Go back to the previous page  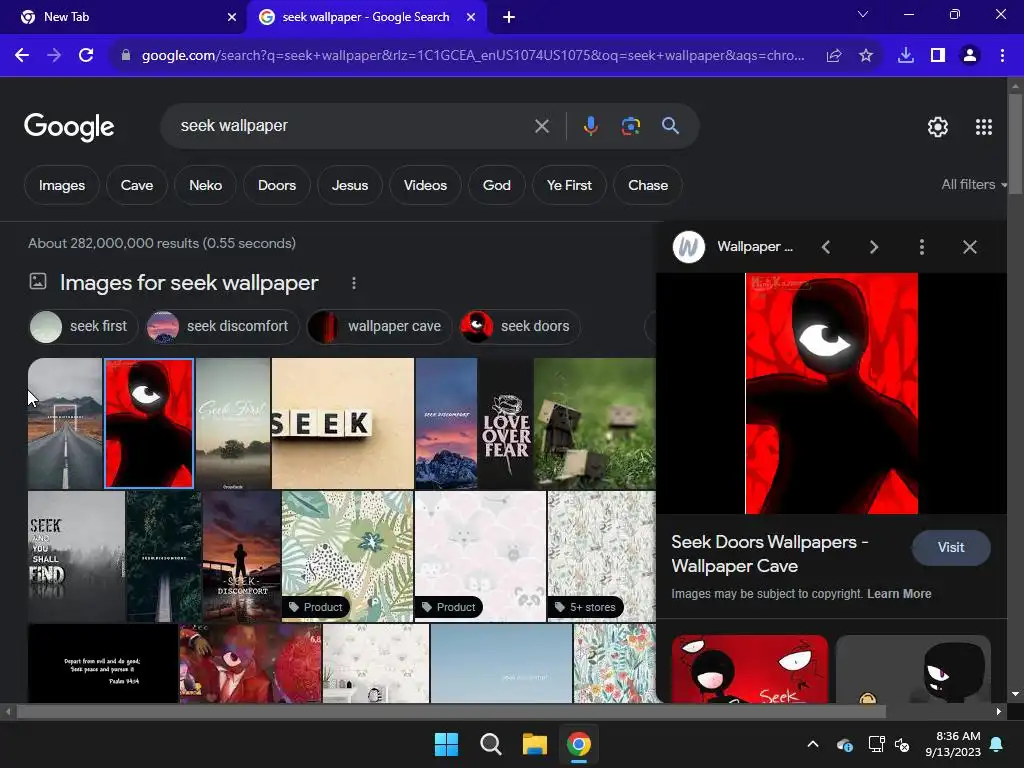point(22,56)
